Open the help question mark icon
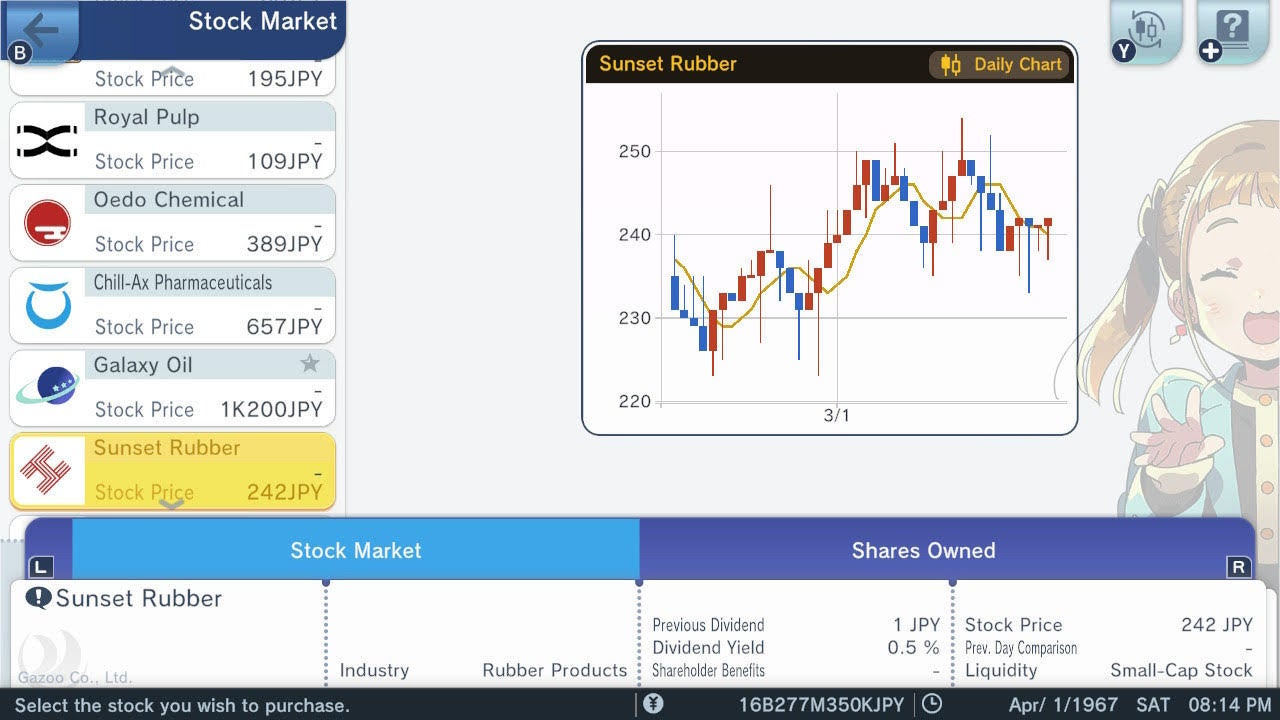This screenshot has height=720, width=1280. [1232, 30]
